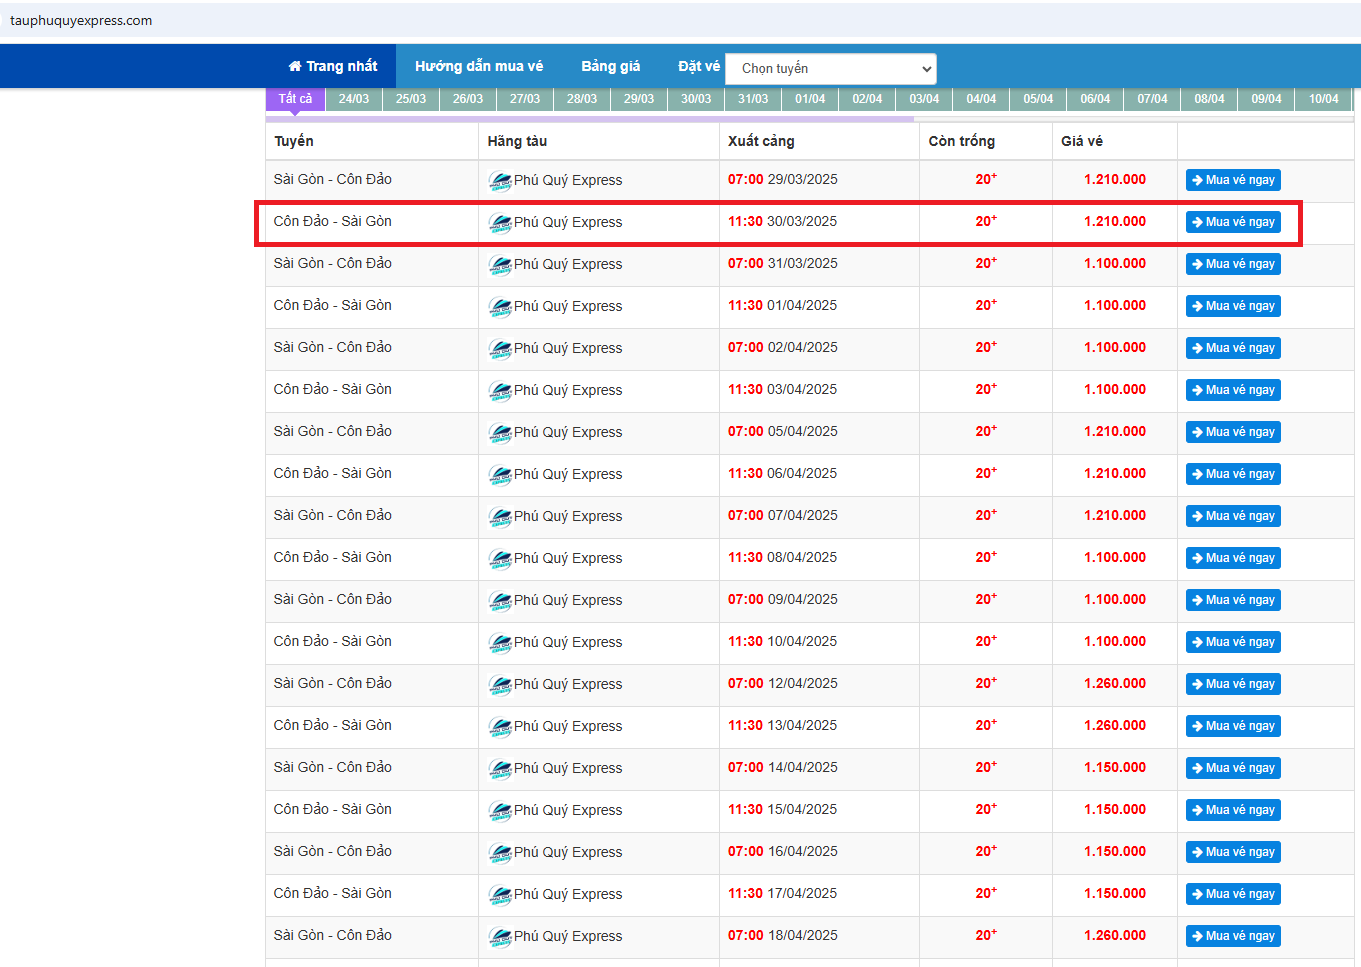
Task: Select the 02/04 date tab
Action: [867, 99]
